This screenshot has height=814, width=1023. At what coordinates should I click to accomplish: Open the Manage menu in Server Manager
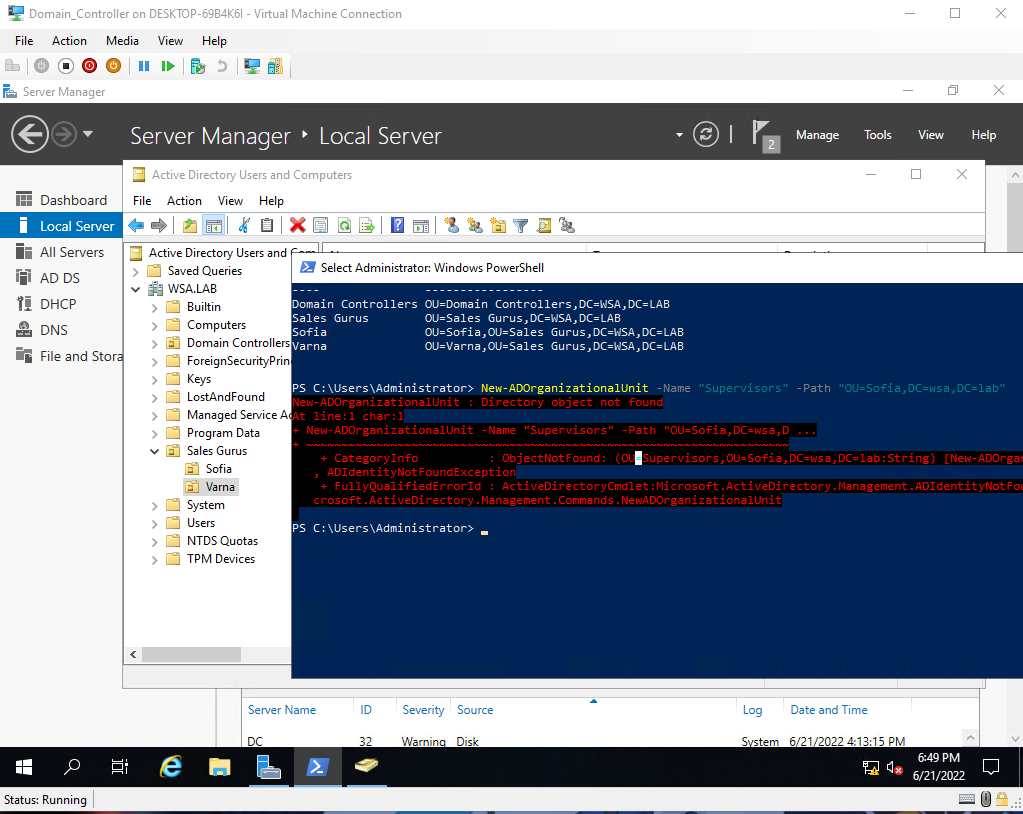817,135
